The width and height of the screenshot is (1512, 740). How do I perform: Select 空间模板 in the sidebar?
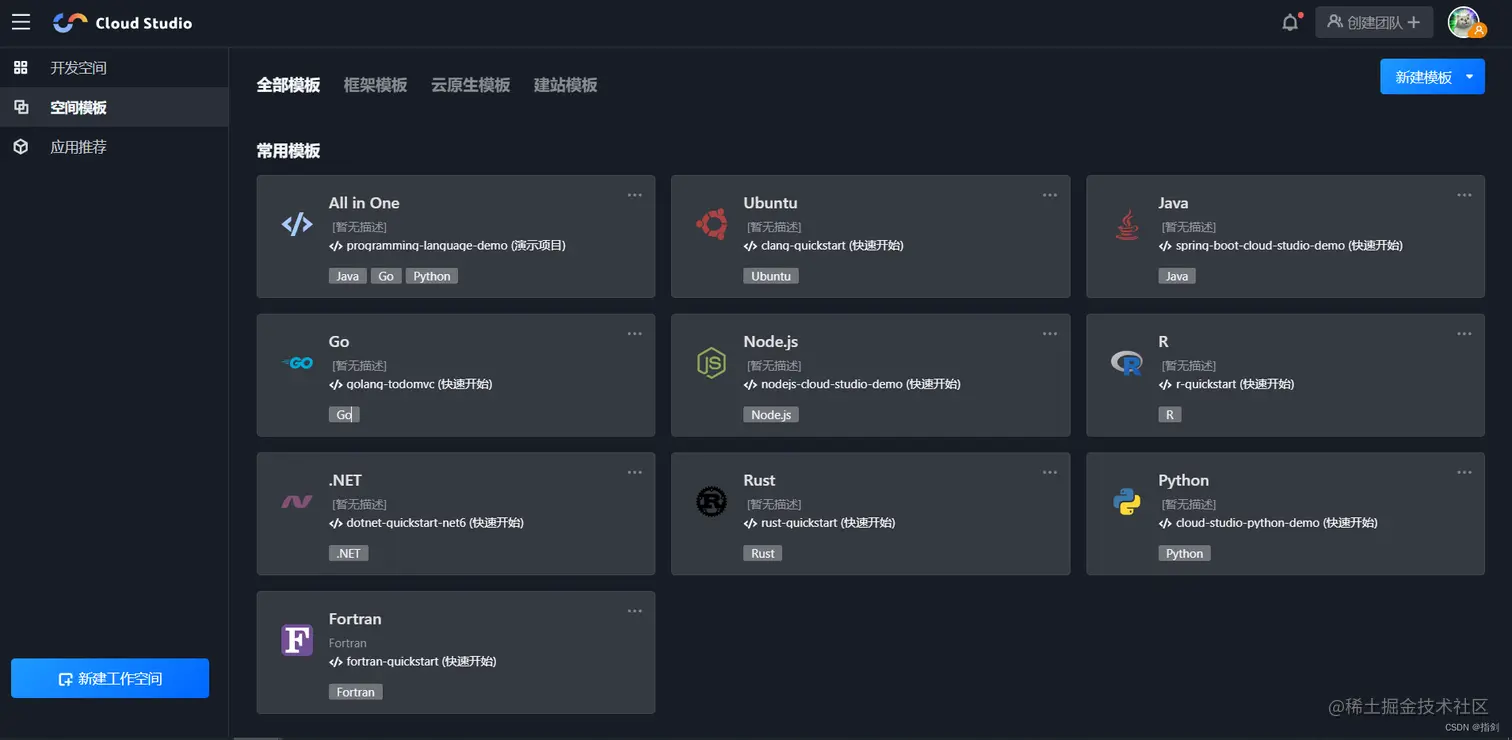coord(114,107)
